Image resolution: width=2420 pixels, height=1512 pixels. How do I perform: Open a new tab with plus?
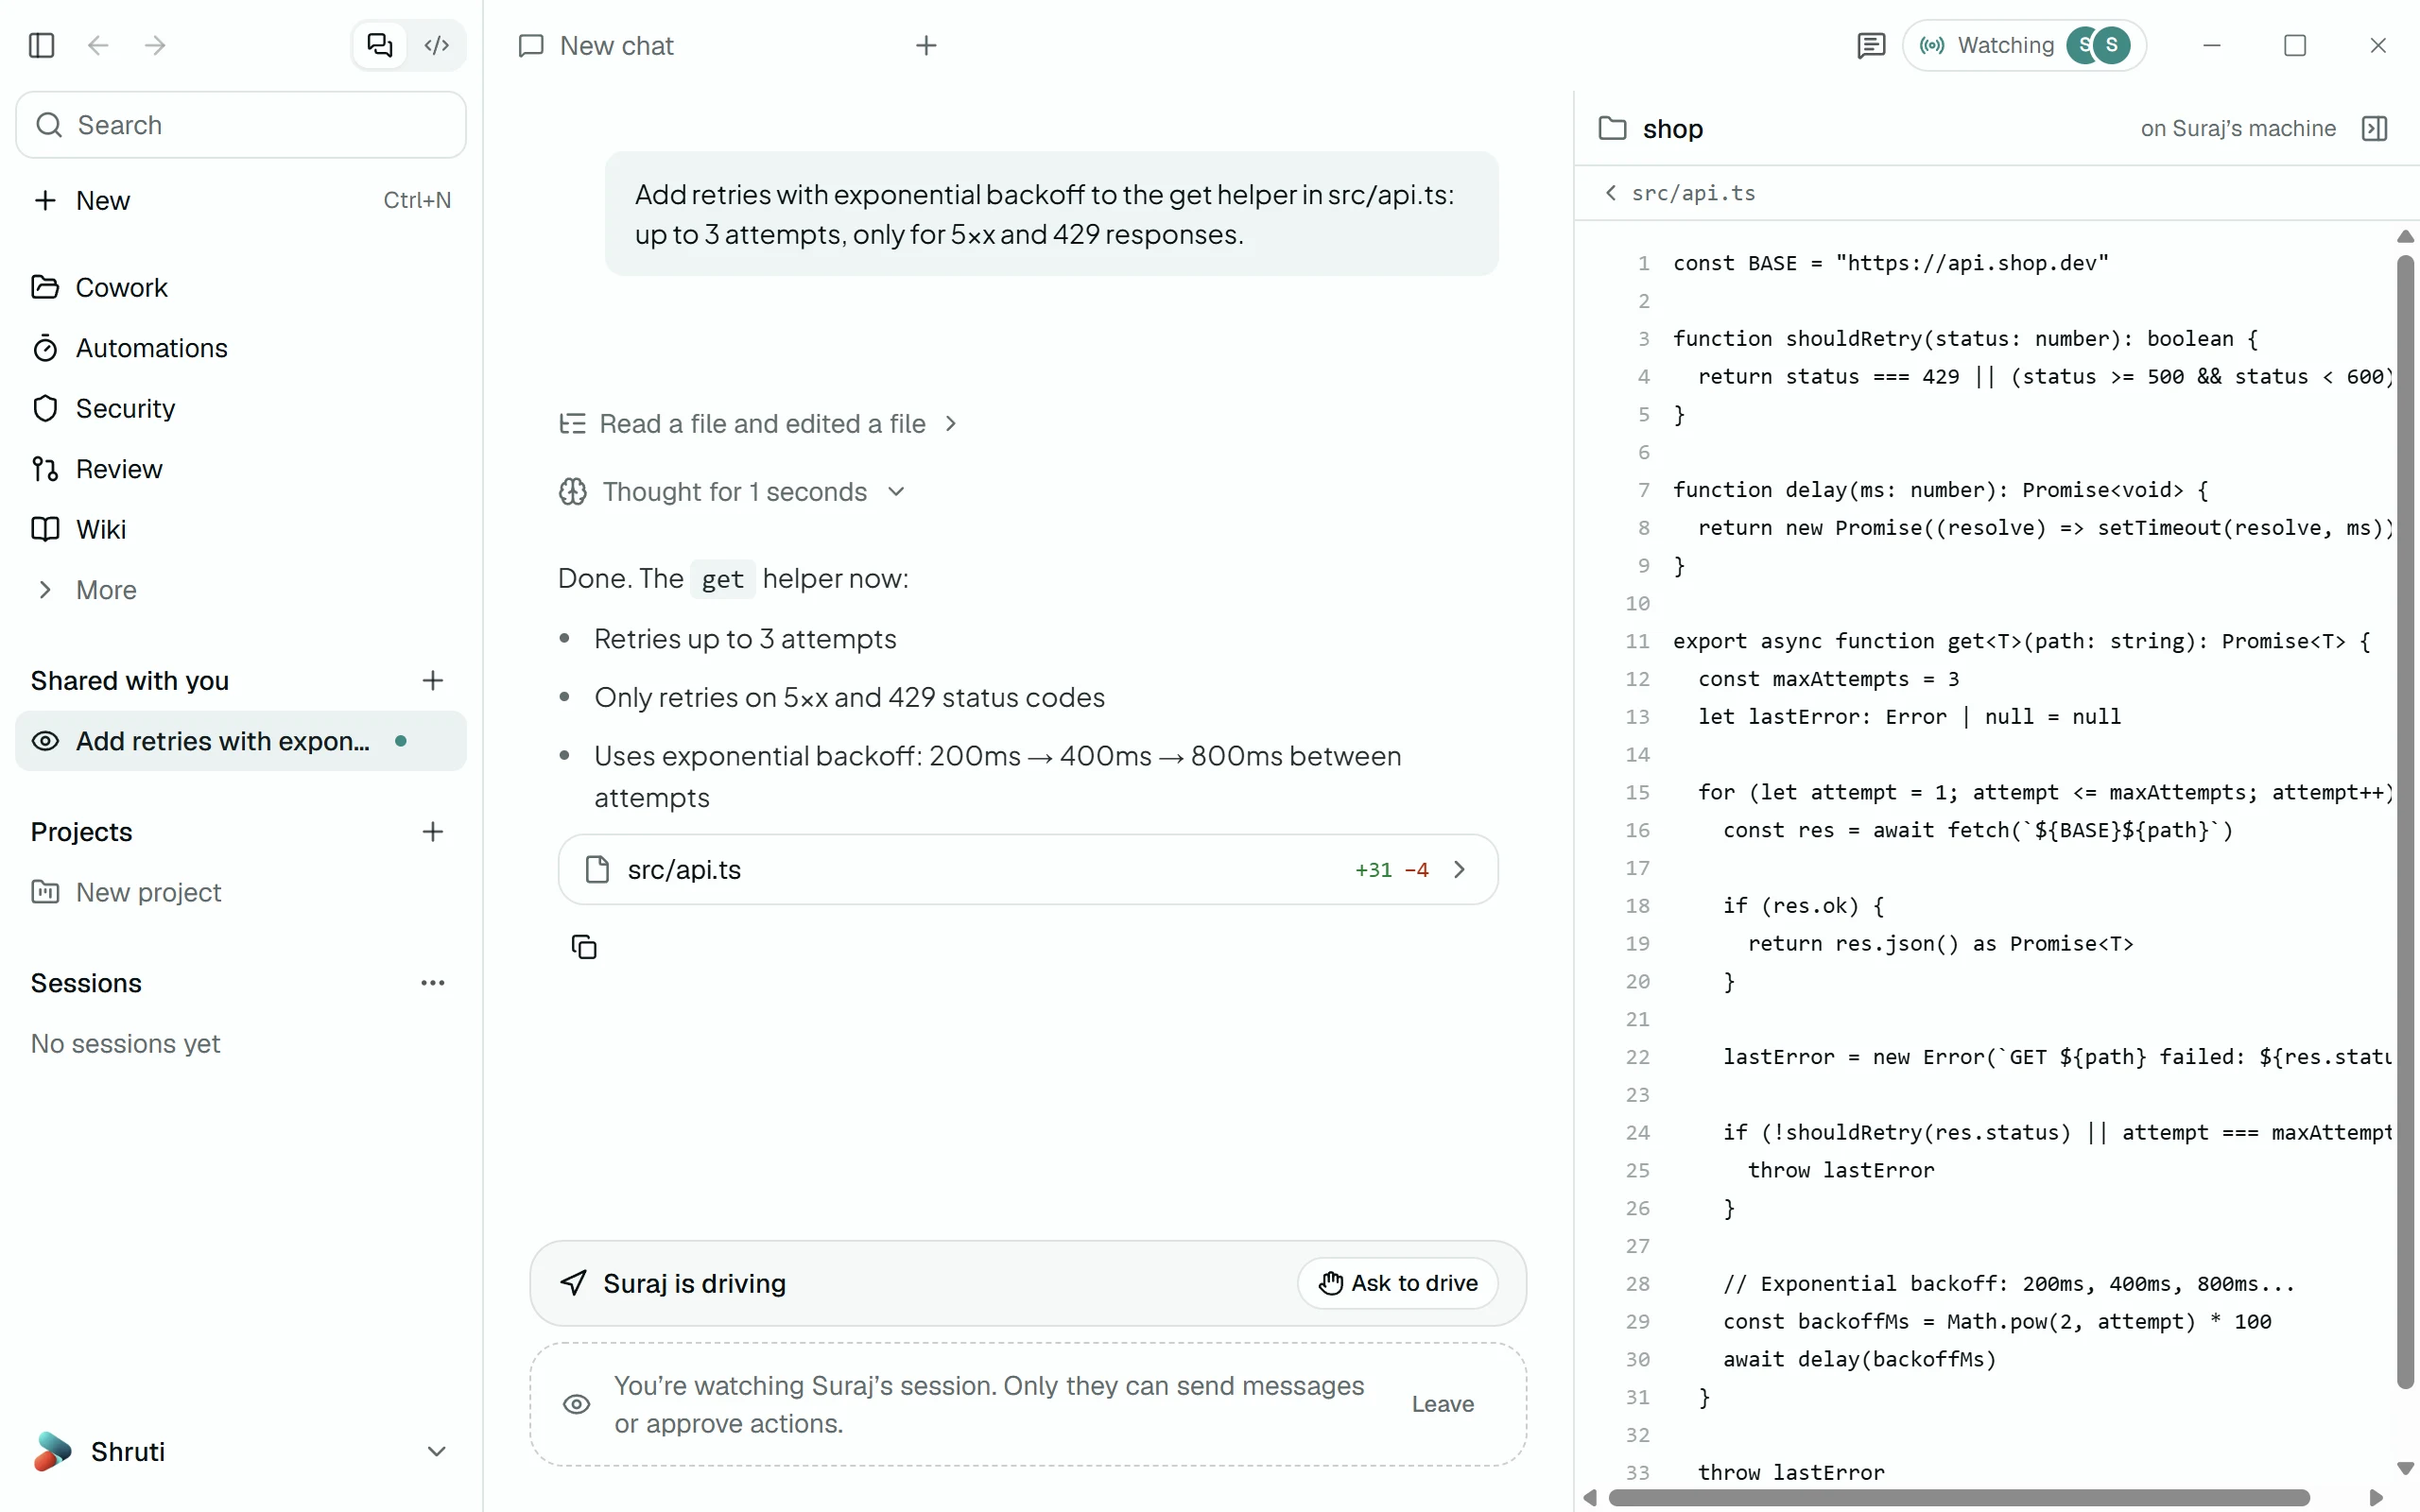pyautogui.click(x=926, y=46)
